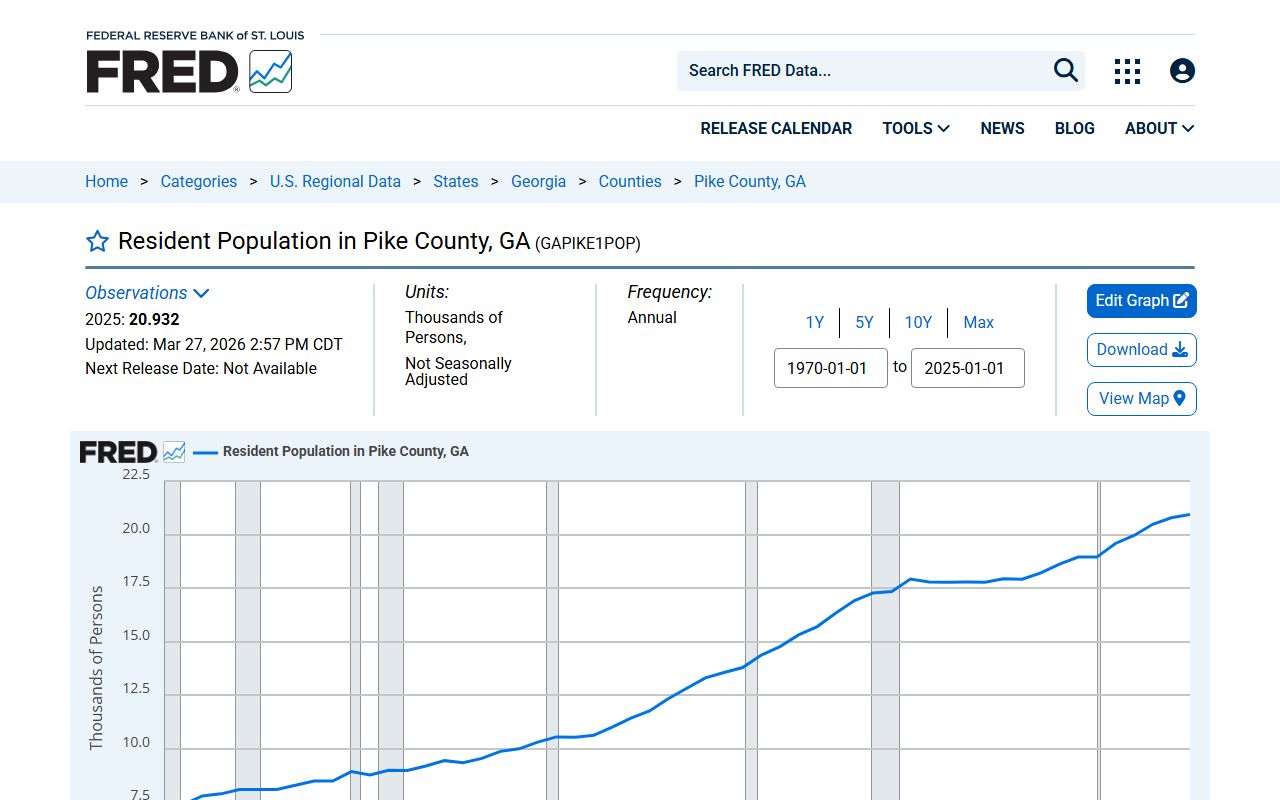Click the series title Resident Population in Pike County

[x=324, y=241]
